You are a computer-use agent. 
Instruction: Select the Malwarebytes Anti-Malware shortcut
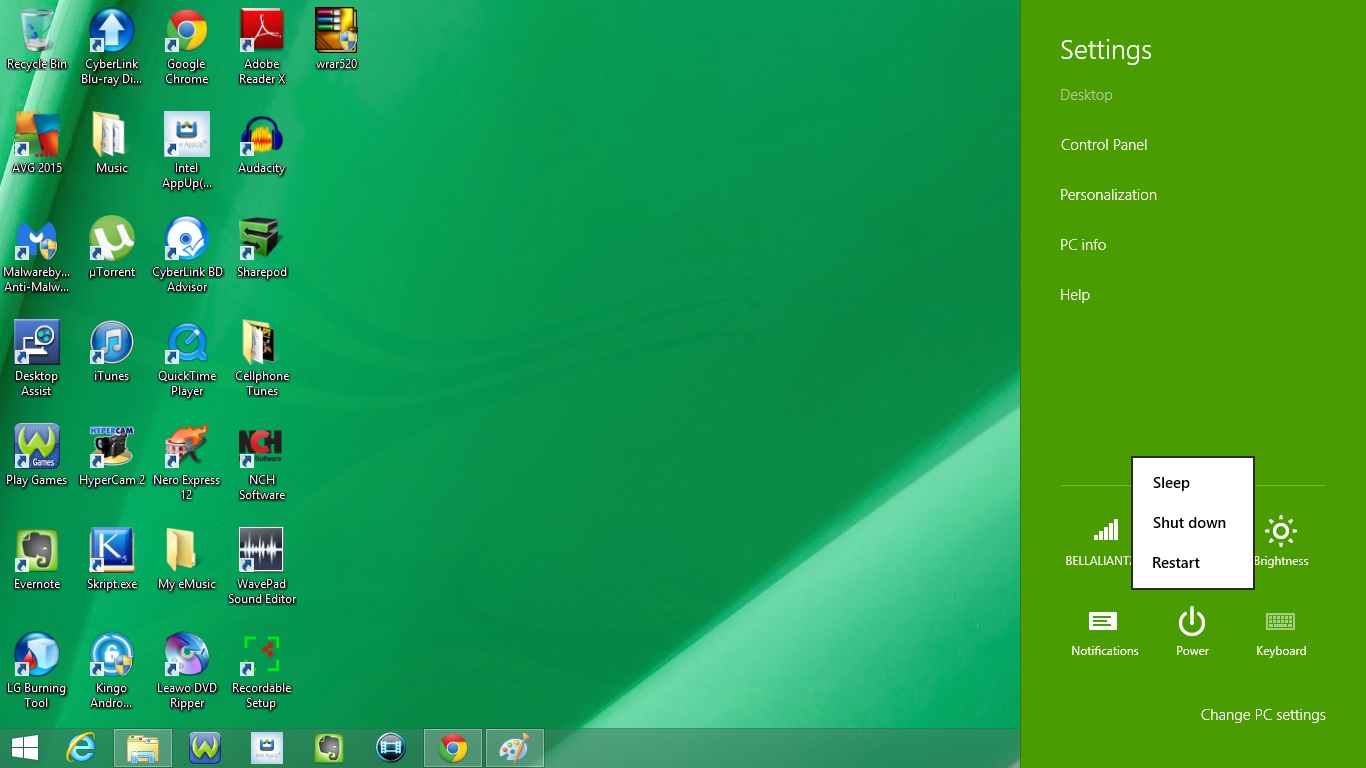pos(37,255)
